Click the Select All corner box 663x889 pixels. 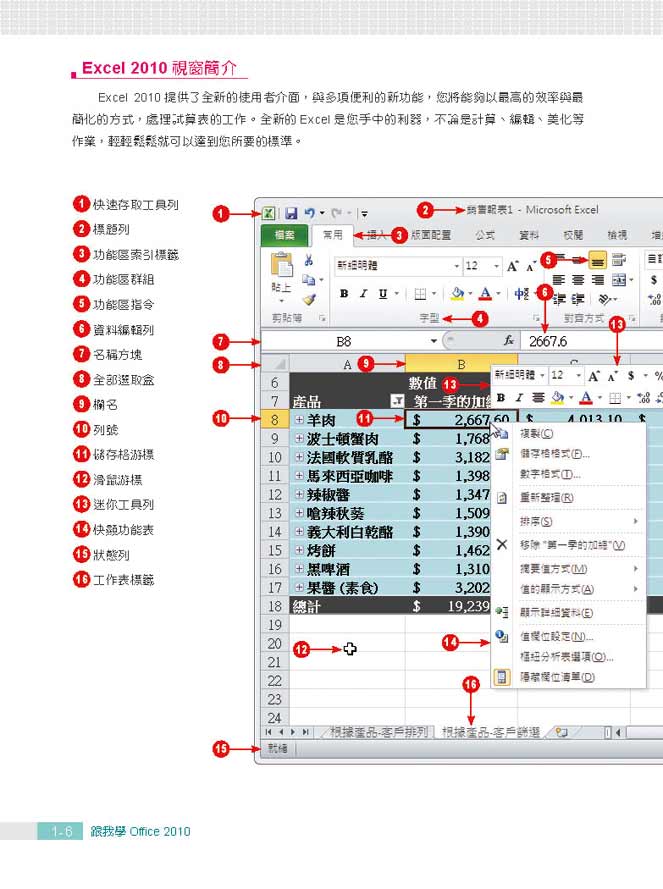pyautogui.click(x=275, y=363)
